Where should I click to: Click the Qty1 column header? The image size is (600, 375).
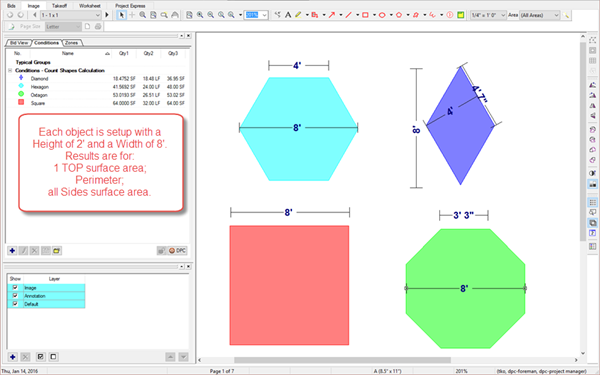tap(124, 53)
